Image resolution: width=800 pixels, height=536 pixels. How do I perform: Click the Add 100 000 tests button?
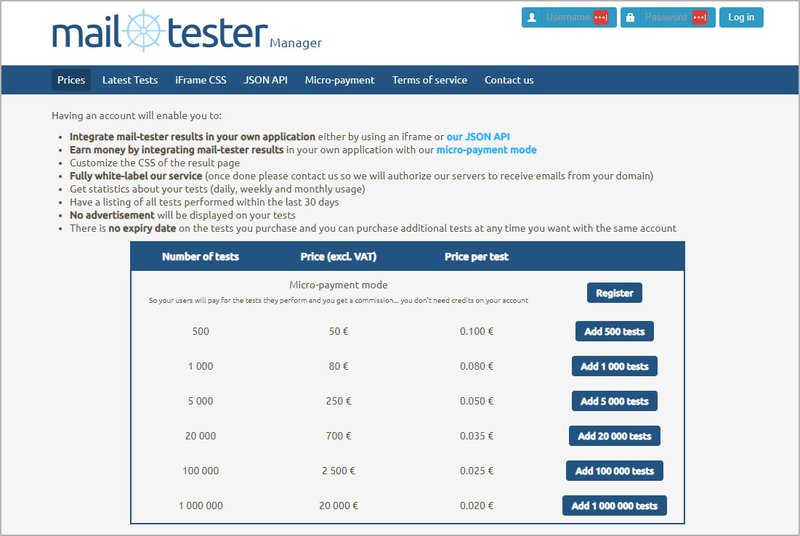click(x=614, y=471)
